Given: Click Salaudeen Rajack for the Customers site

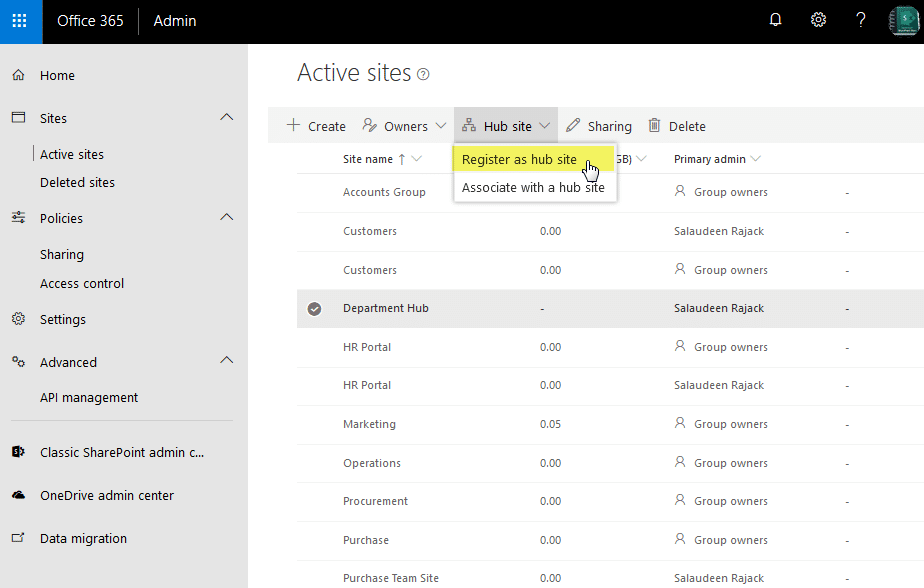Looking at the screenshot, I should [717, 231].
